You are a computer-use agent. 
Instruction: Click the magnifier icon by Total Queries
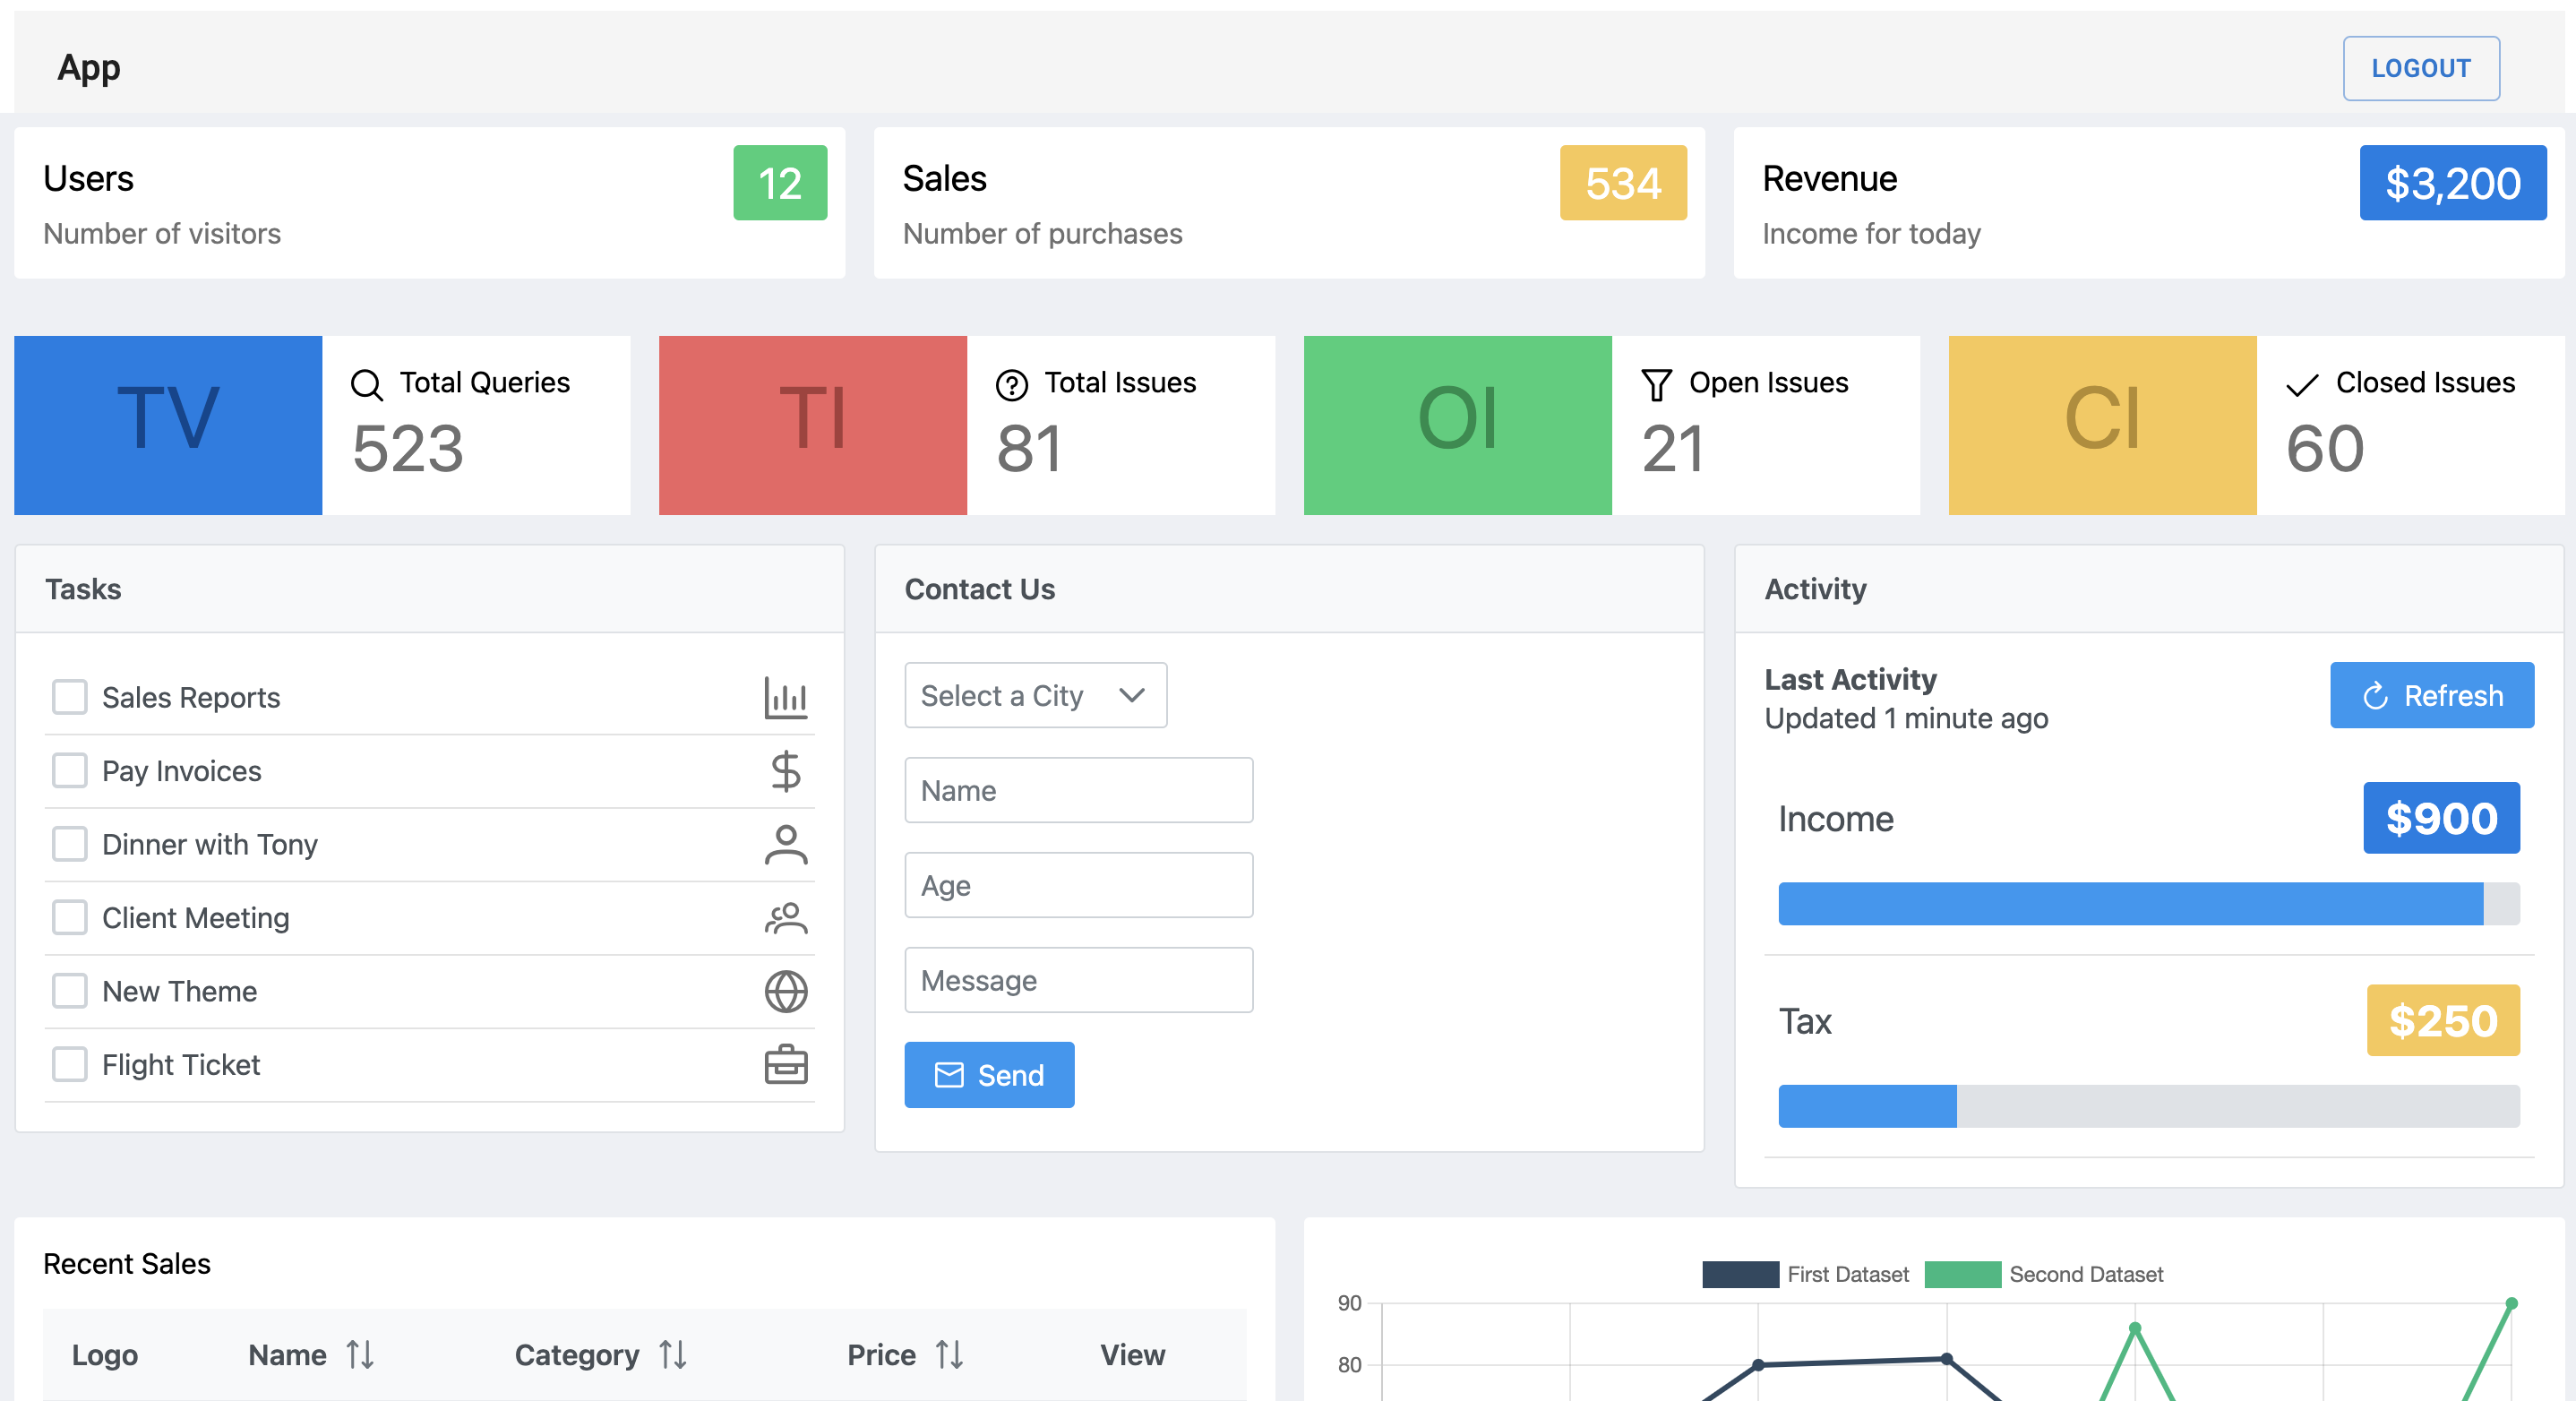367,385
